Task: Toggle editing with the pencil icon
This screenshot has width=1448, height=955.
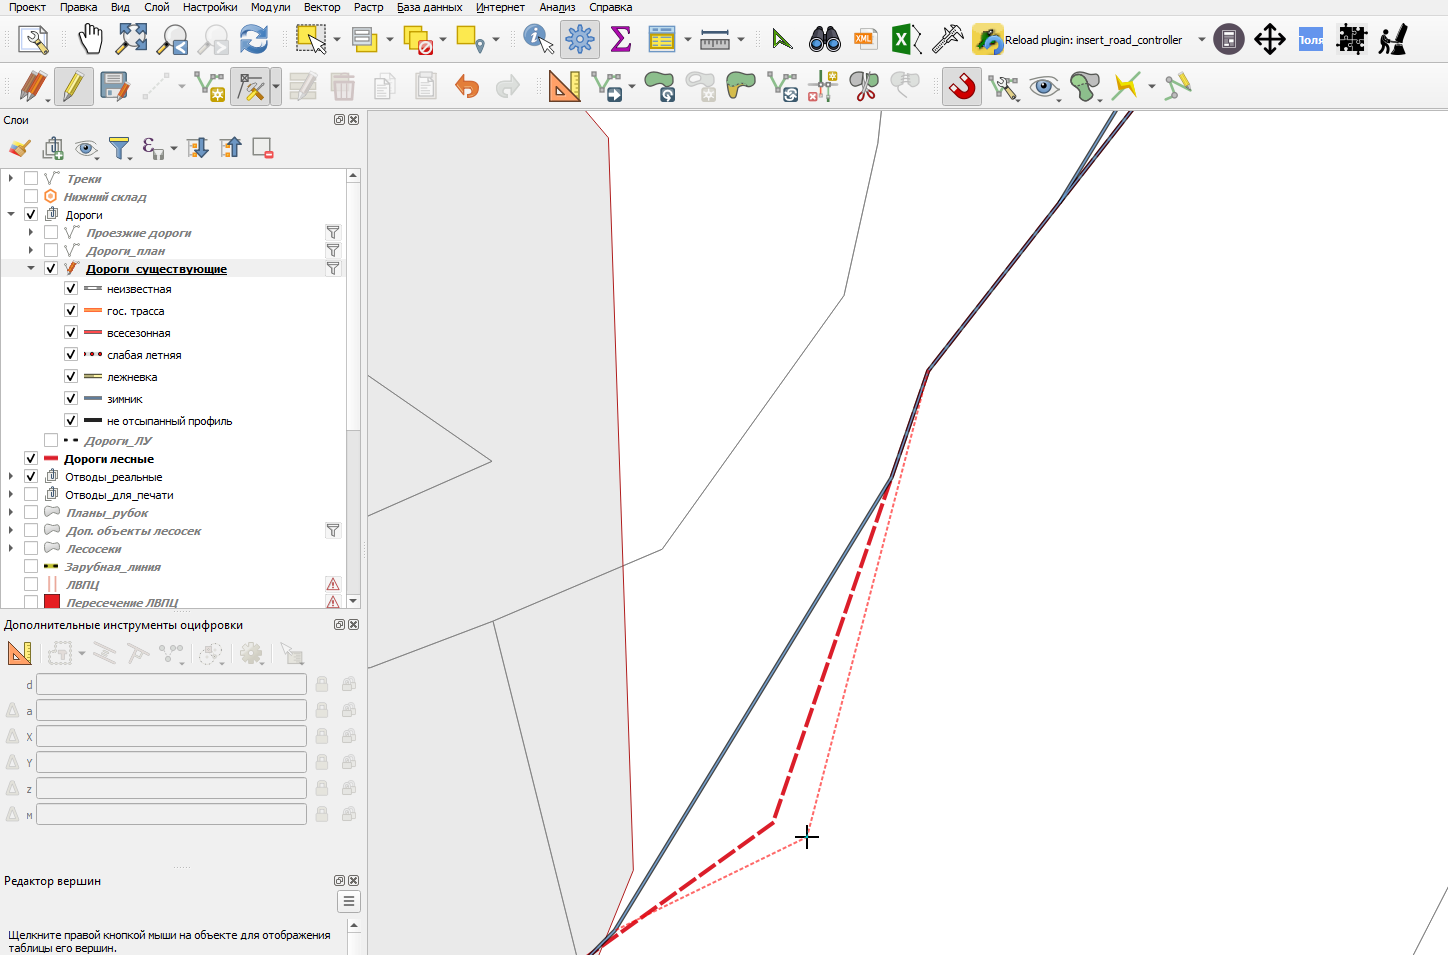Action: (x=73, y=87)
